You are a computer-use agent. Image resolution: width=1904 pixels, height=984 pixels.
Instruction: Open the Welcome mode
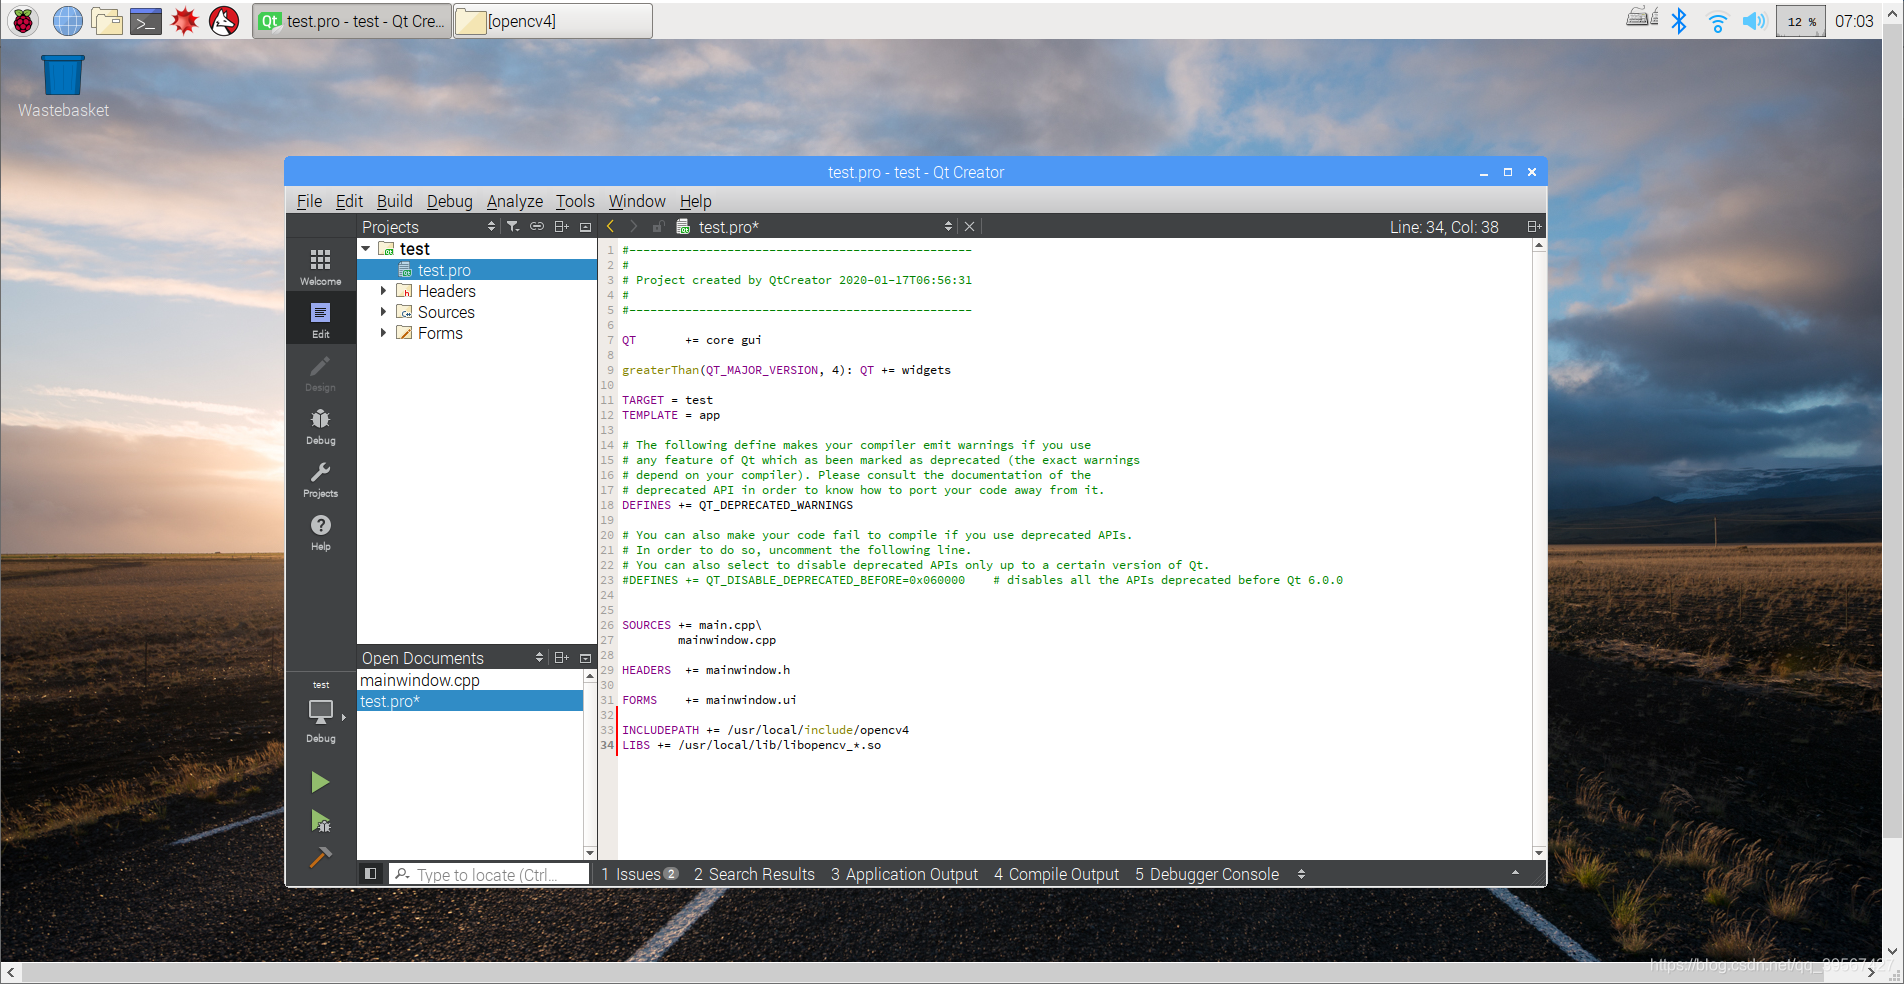[x=320, y=267]
